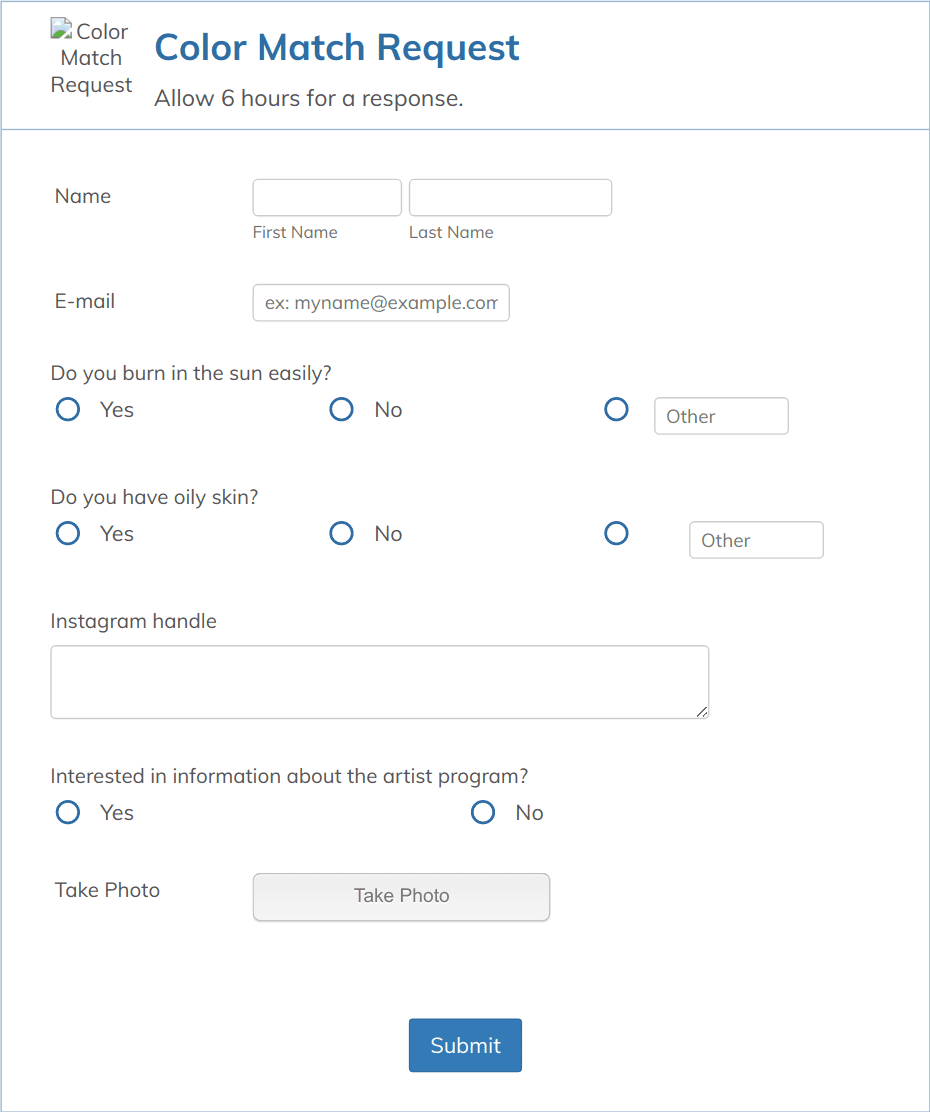The width and height of the screenshot is (930, 1112).
Task: Click the Other text box for sun burn
Action: point(721,416)
